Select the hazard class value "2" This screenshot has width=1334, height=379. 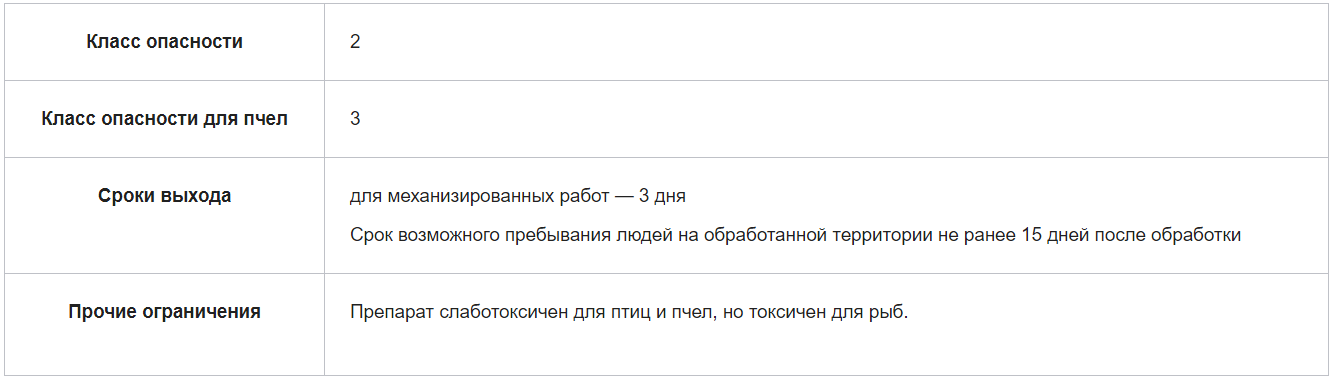tap(355, 43)
